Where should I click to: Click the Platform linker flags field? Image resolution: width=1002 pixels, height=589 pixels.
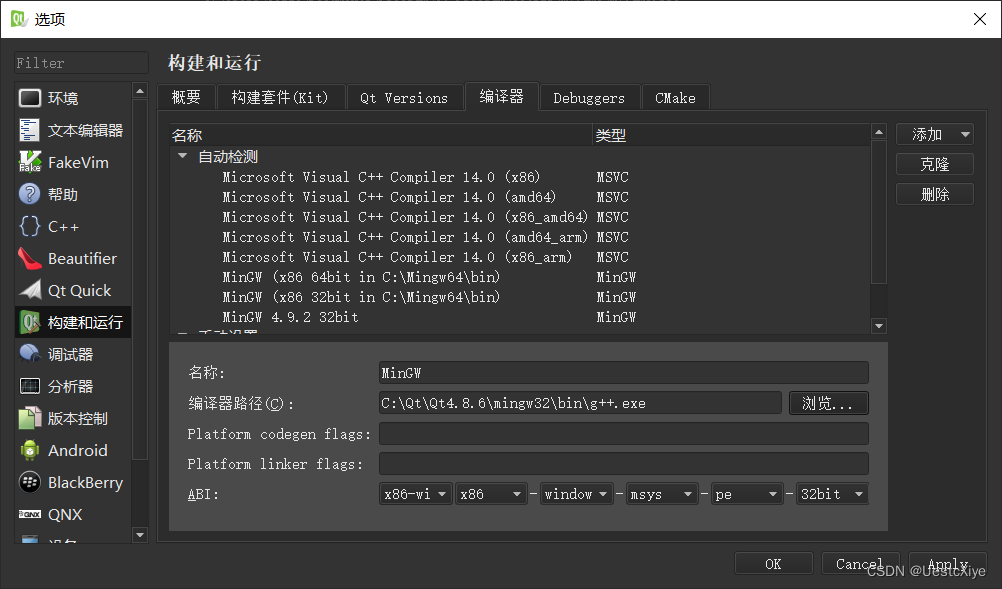tap(624, 464)
